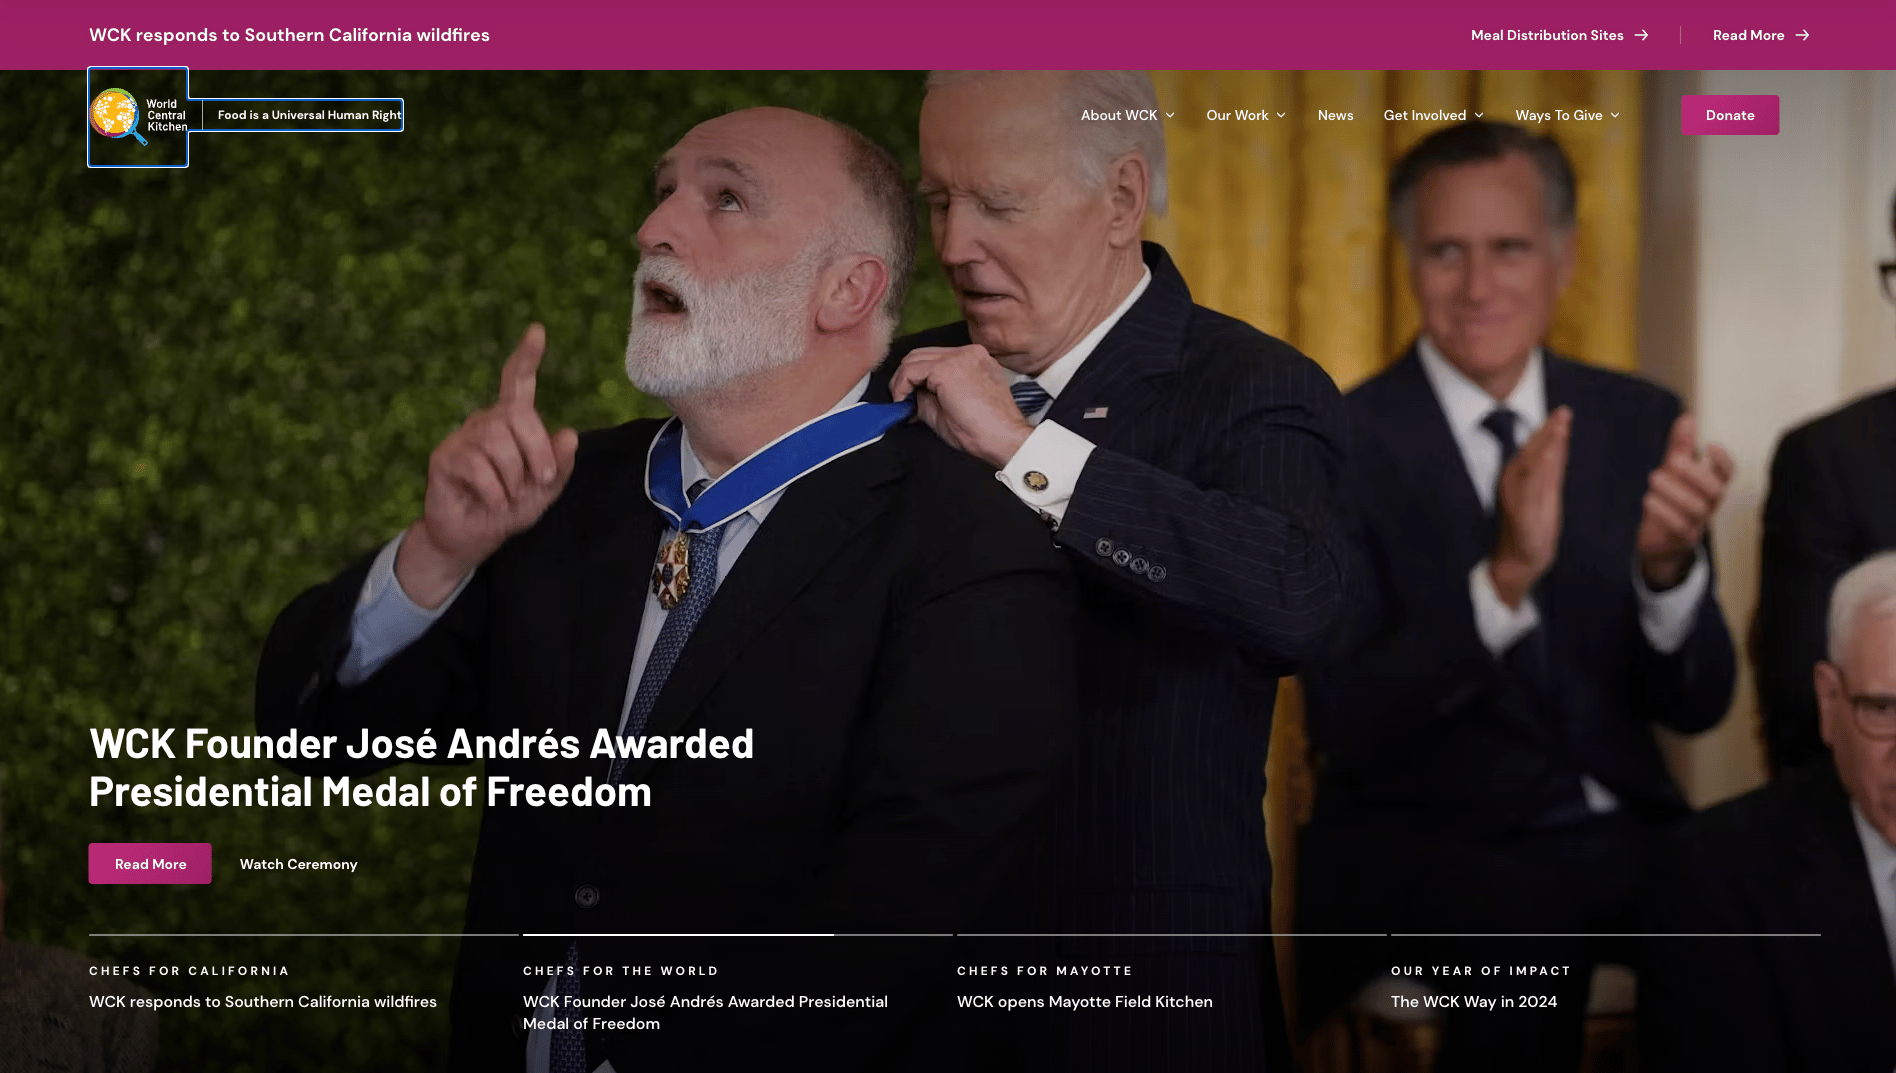Viewport: 1896px width, 1073px height.
Task: Expand the Ways To Give chevron
Action: [1615, 115]
